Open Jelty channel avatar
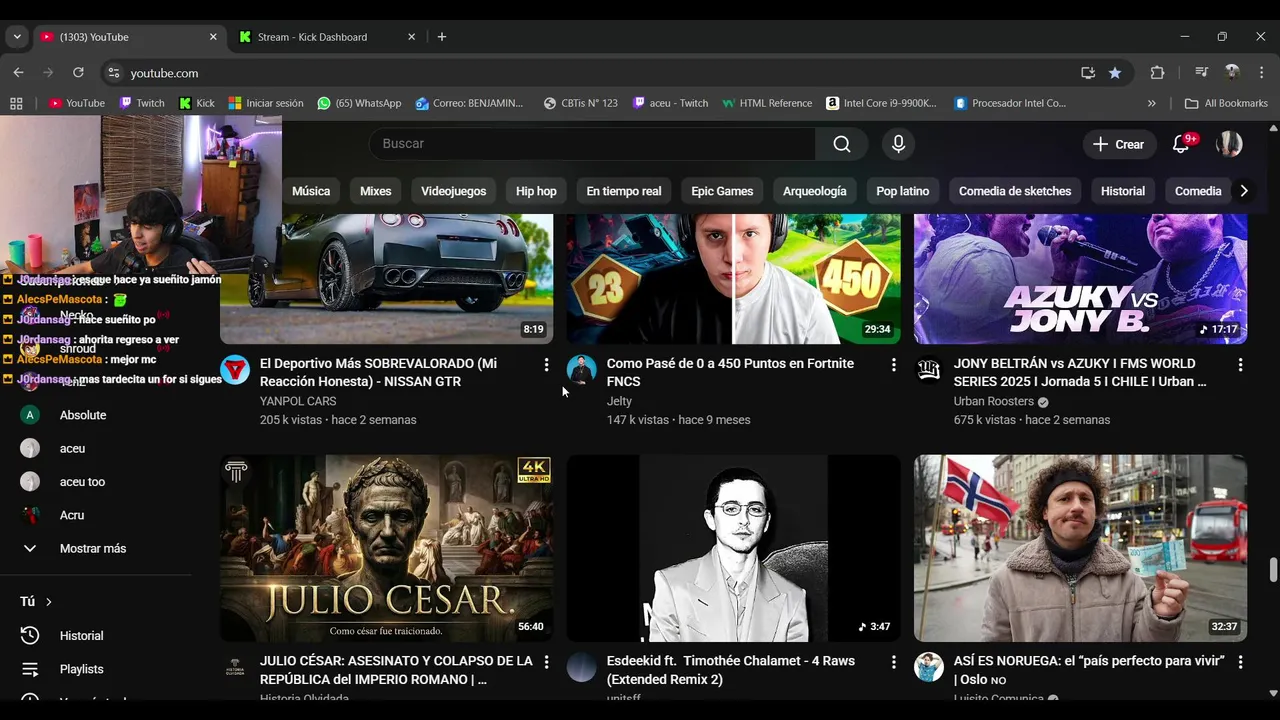This screenshot has height=720, width=1280. (581, 370)
